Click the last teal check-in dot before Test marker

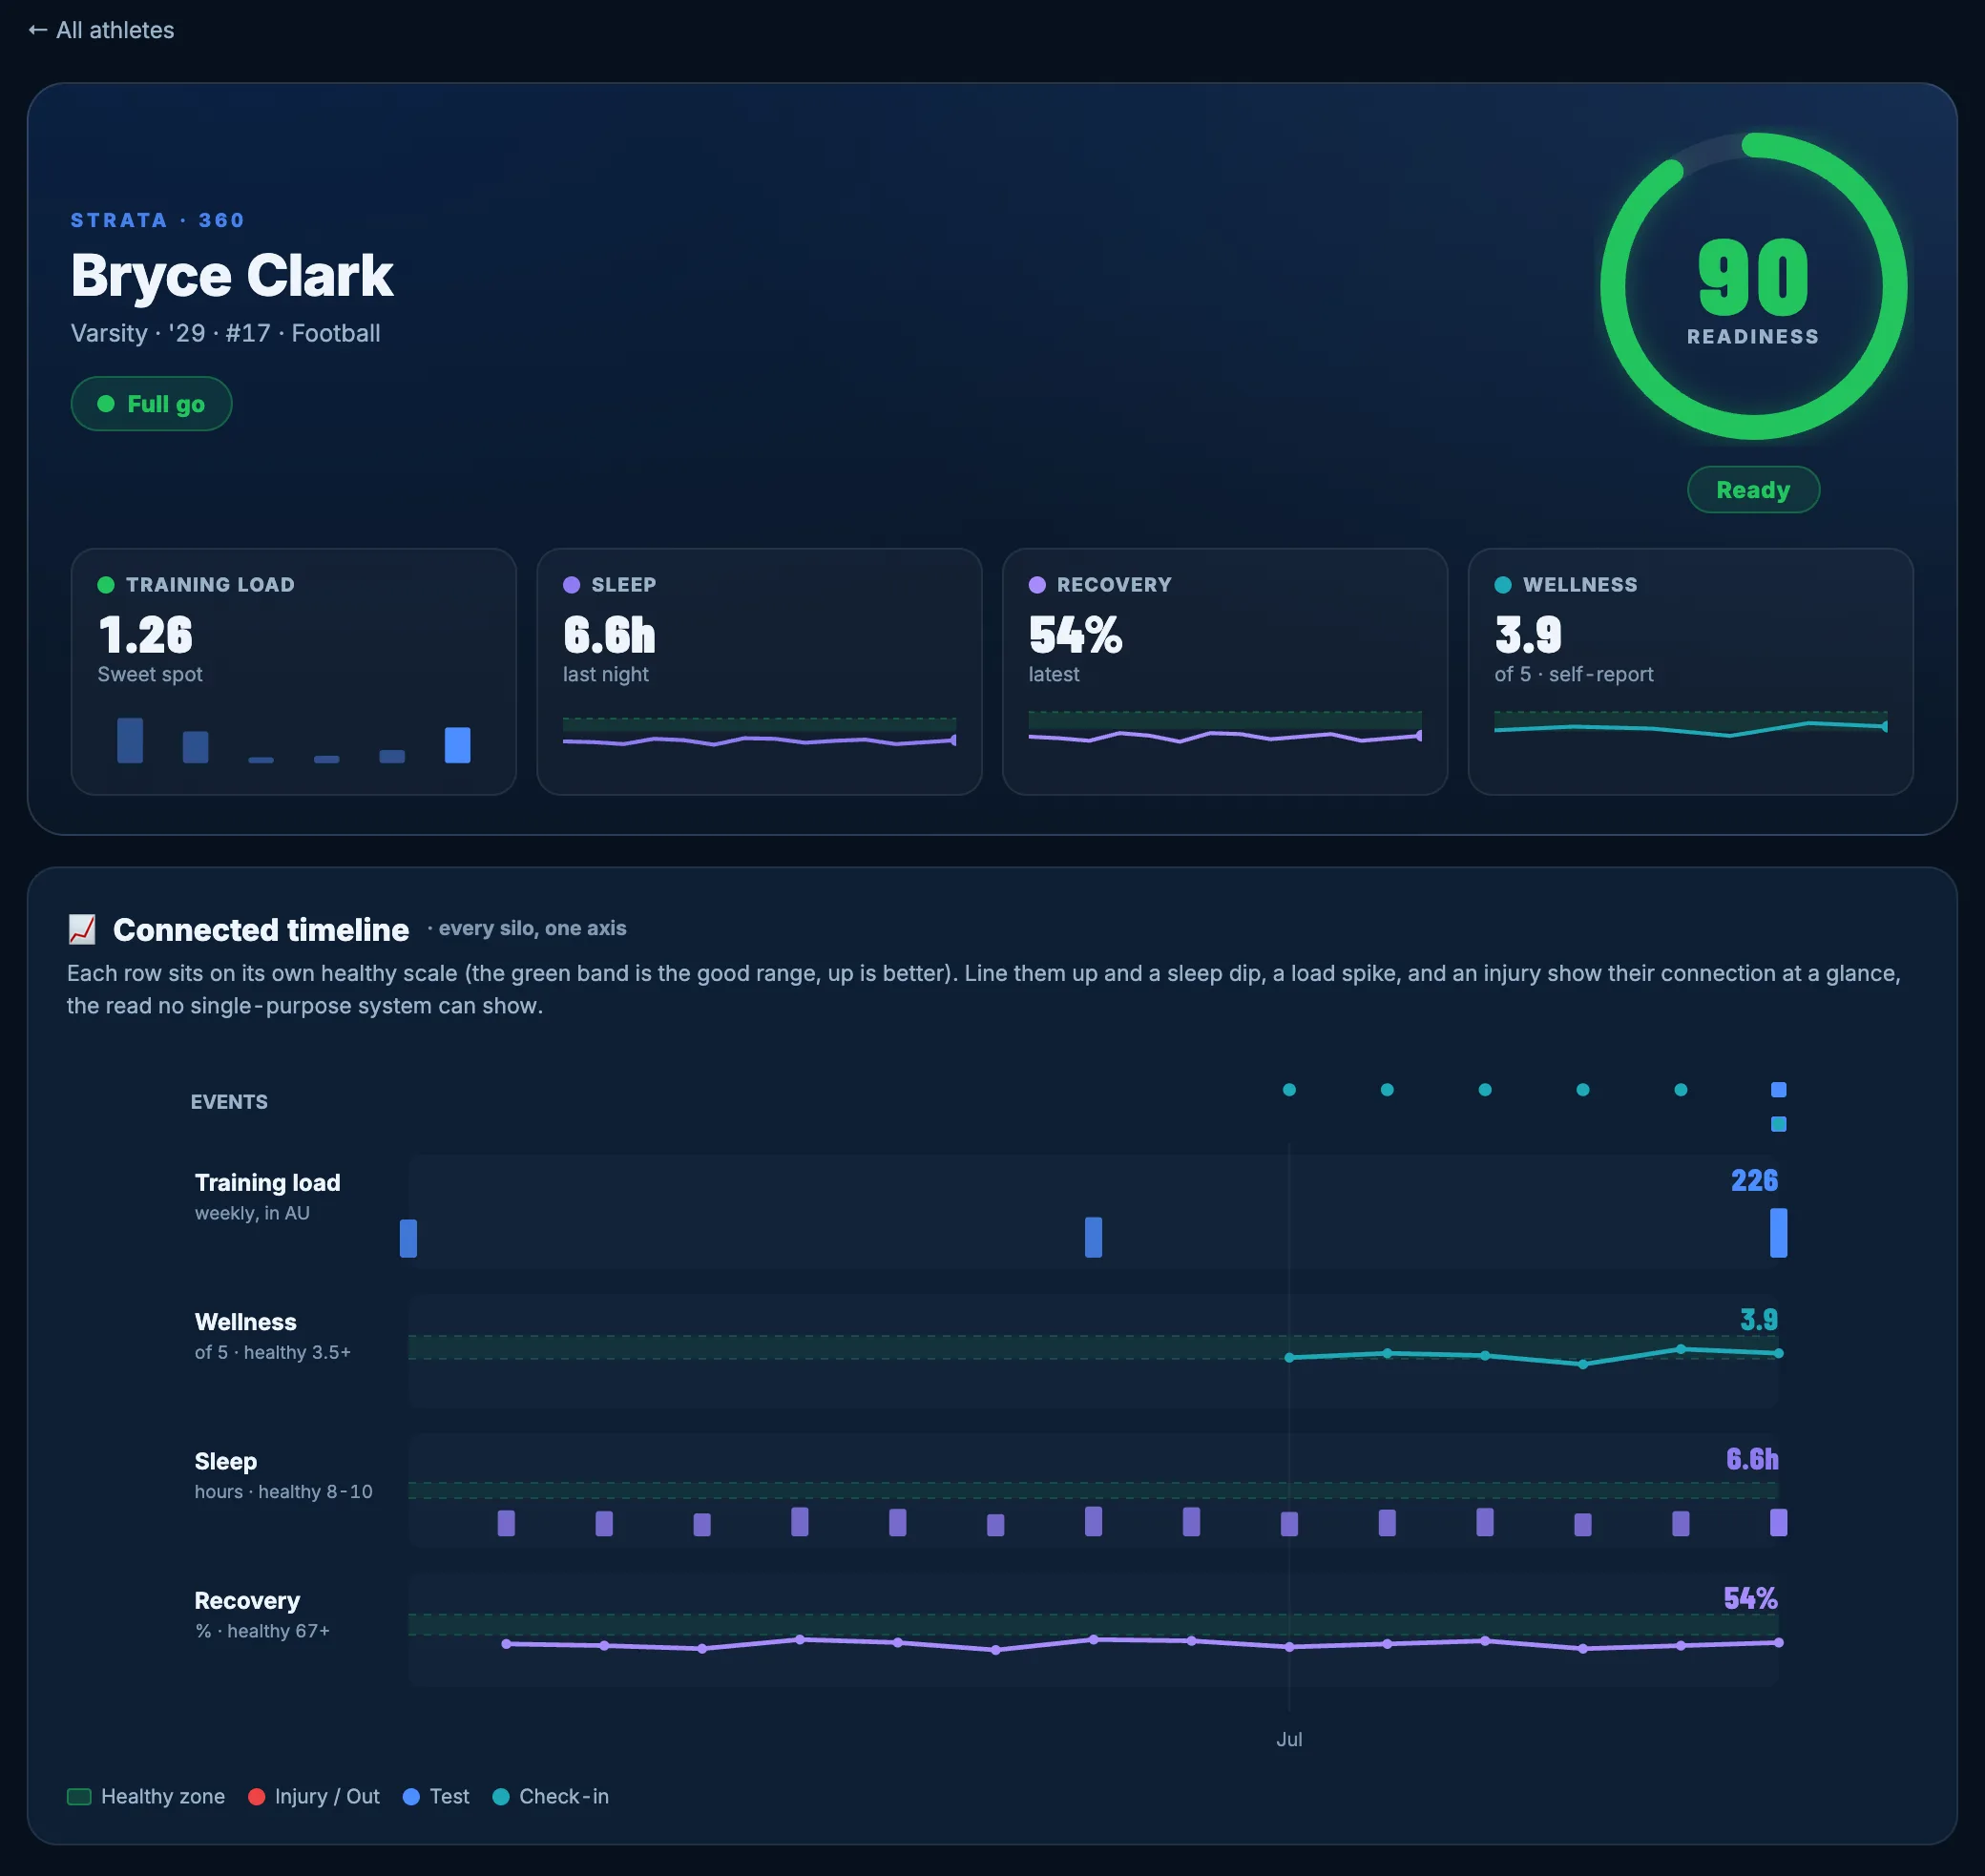(x=1680, y=1089)
